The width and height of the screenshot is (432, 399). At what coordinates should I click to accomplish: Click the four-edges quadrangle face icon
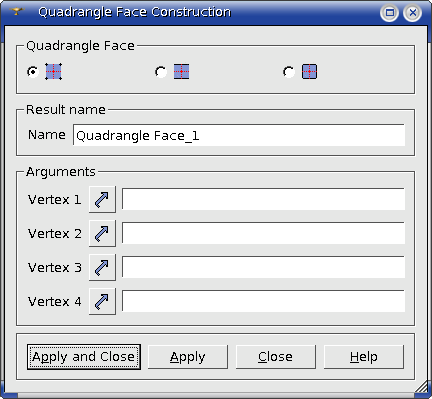click(x=309, y=72)
